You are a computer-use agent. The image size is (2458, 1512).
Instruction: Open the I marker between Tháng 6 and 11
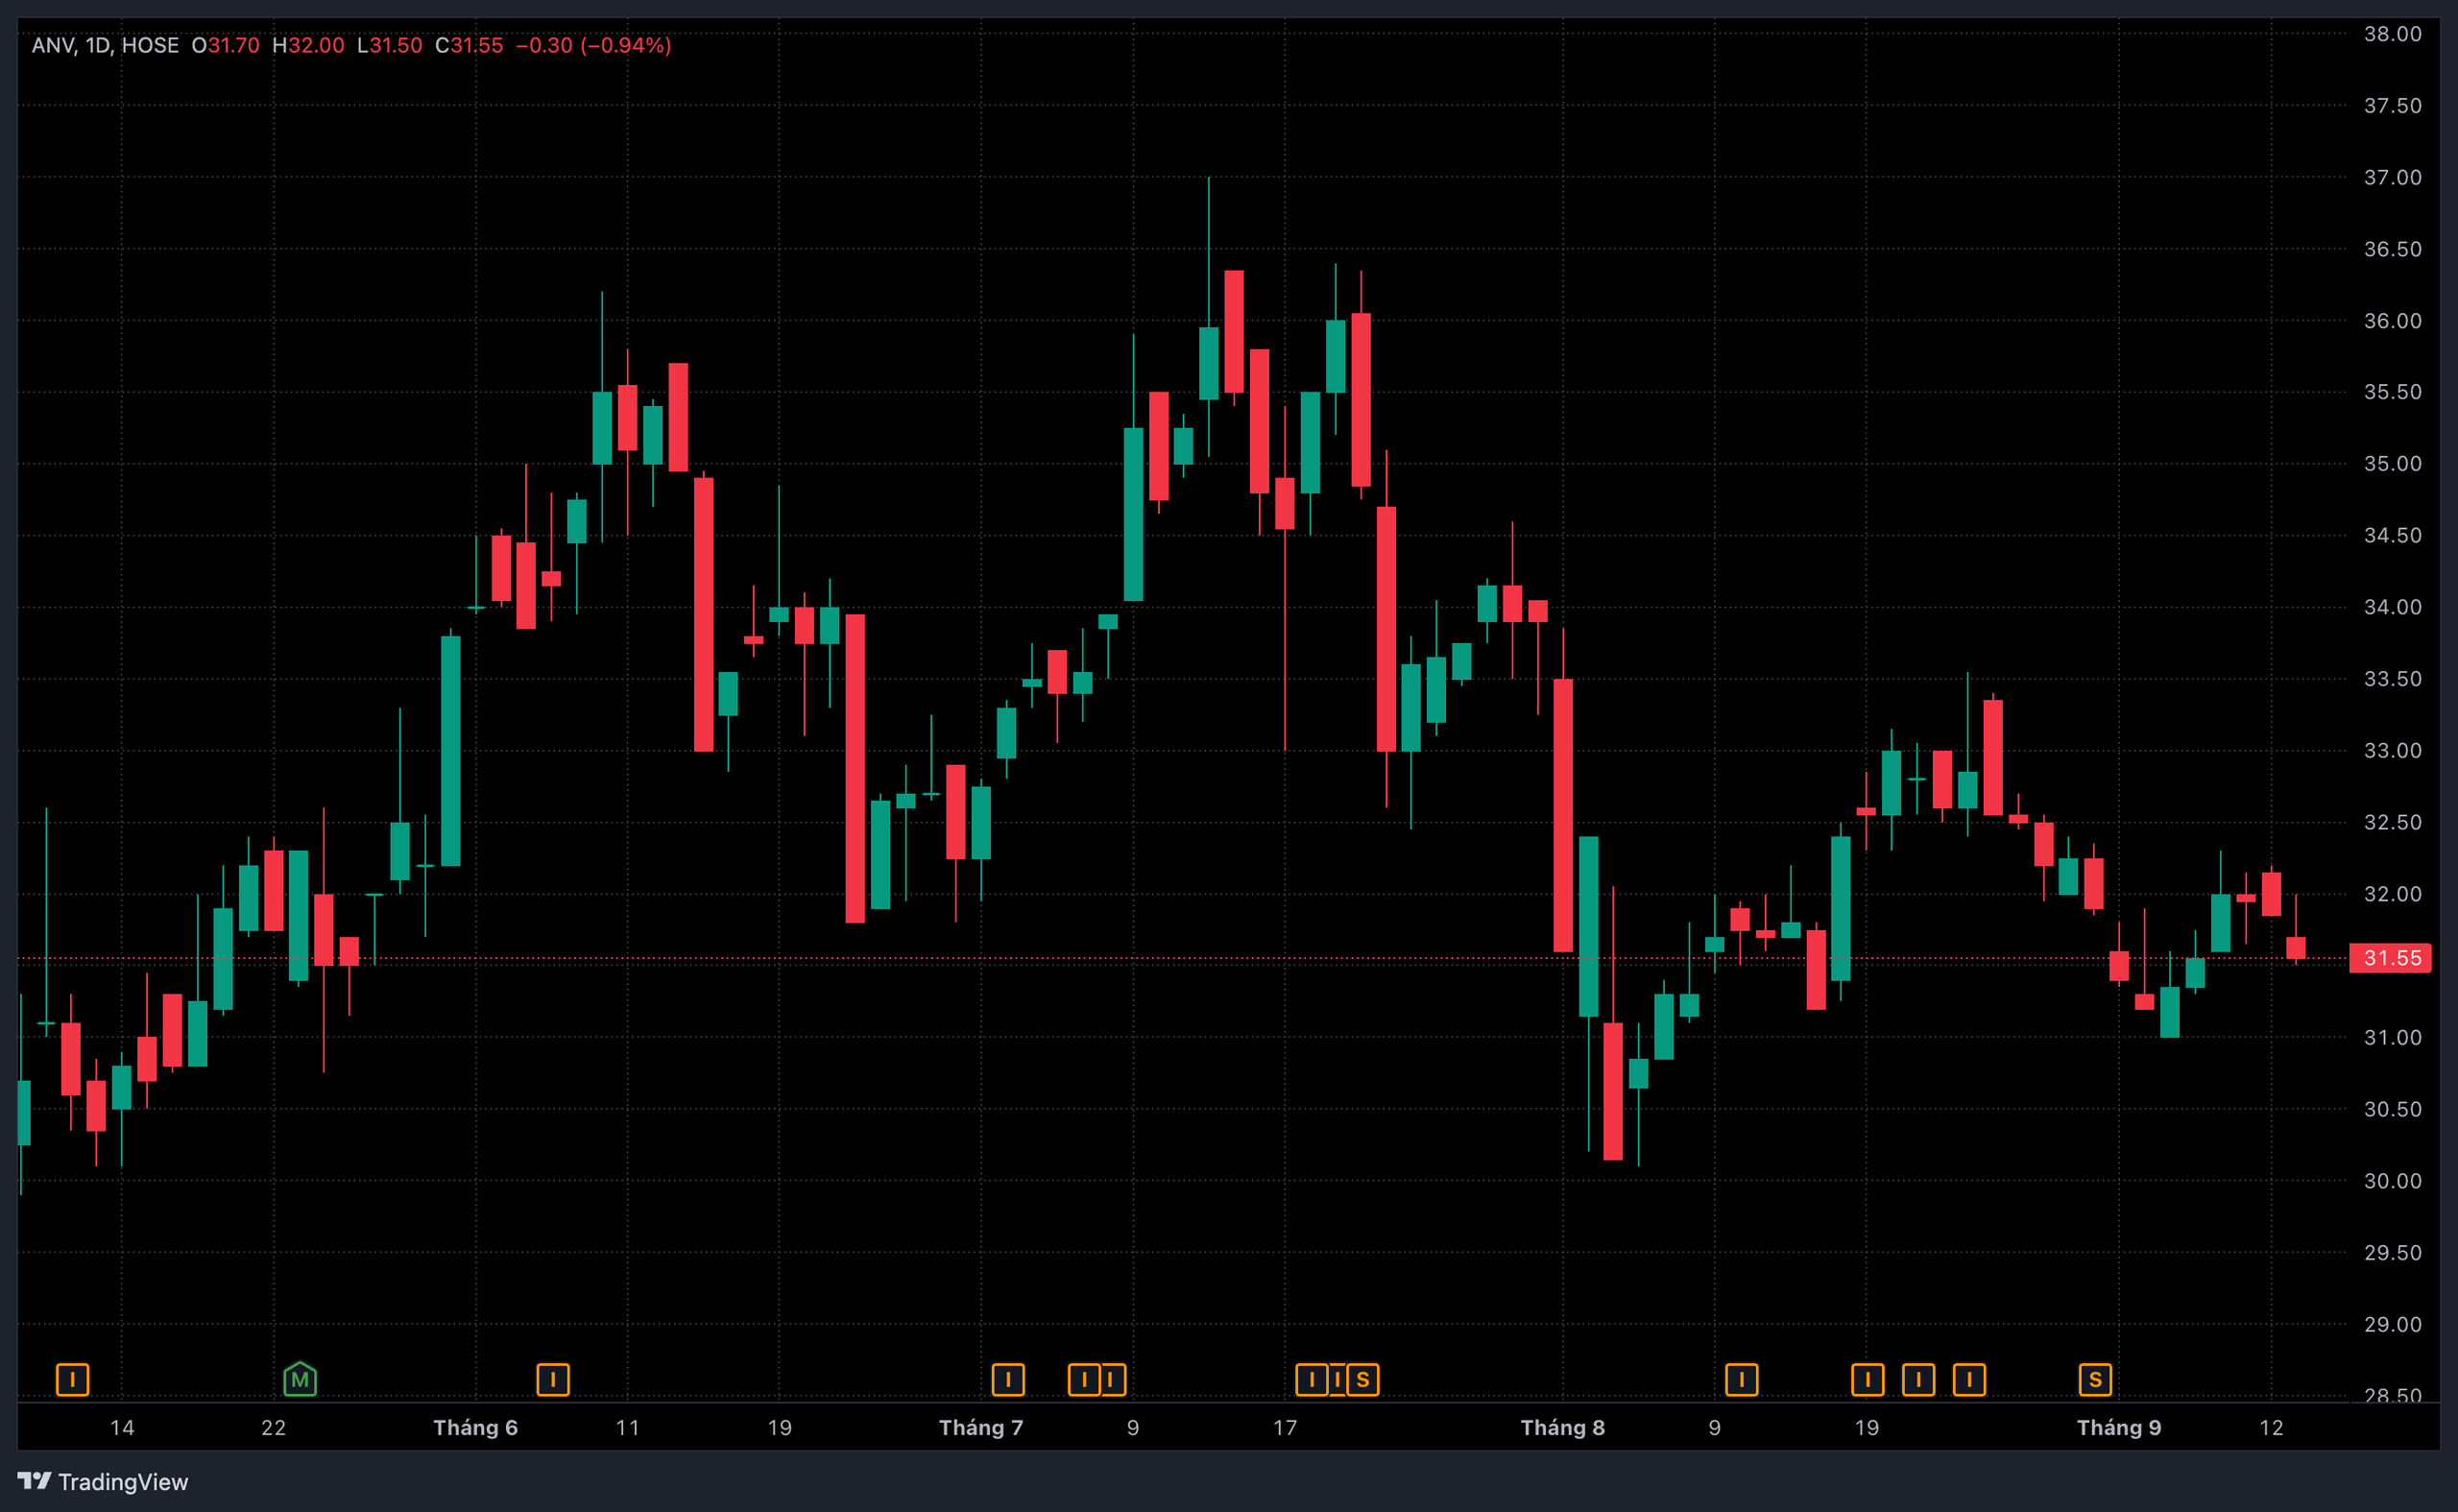(x=553, y=1380)
